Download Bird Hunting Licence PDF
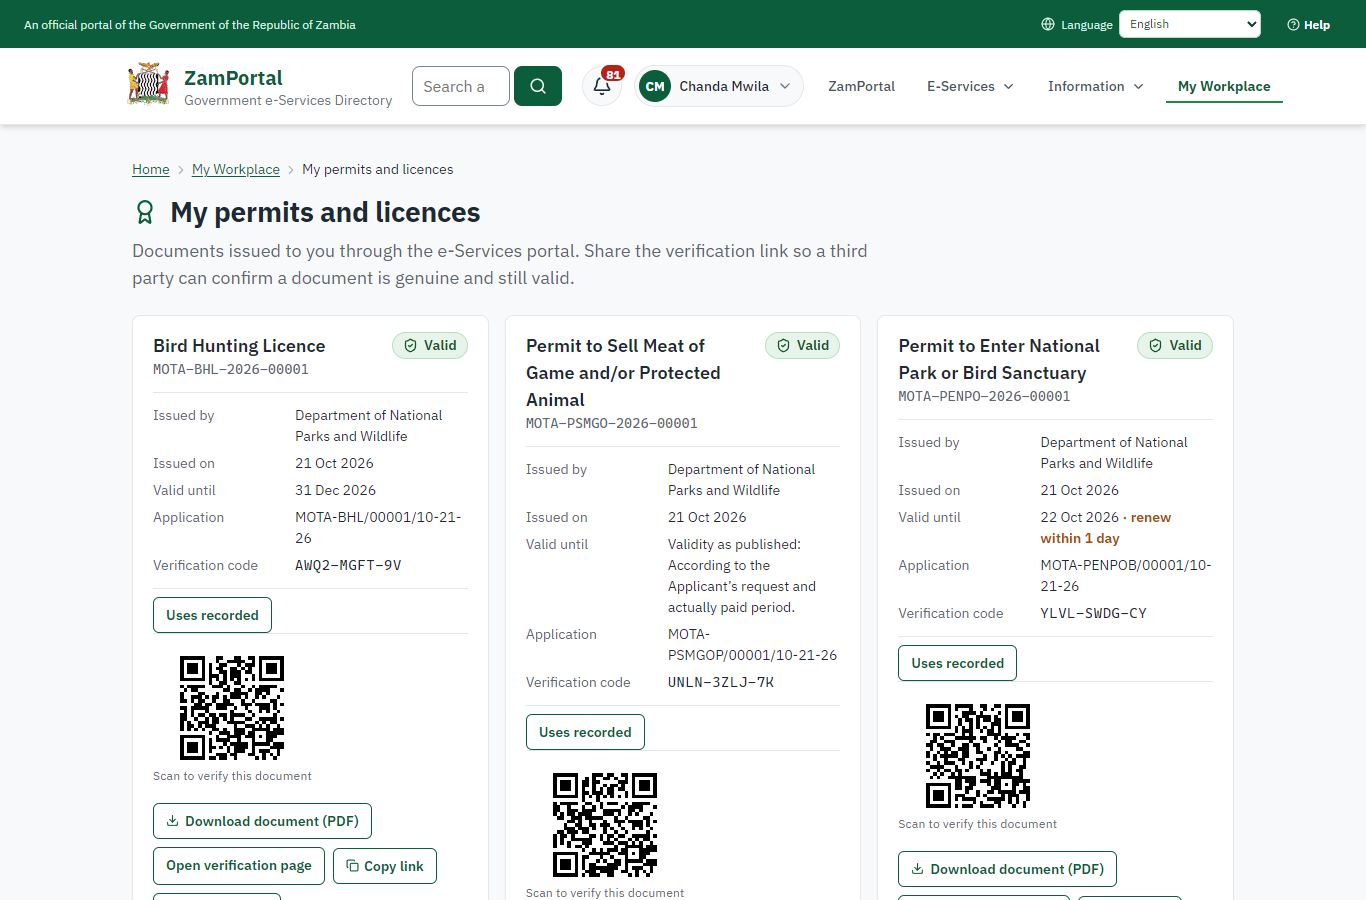 click(262, 821)
